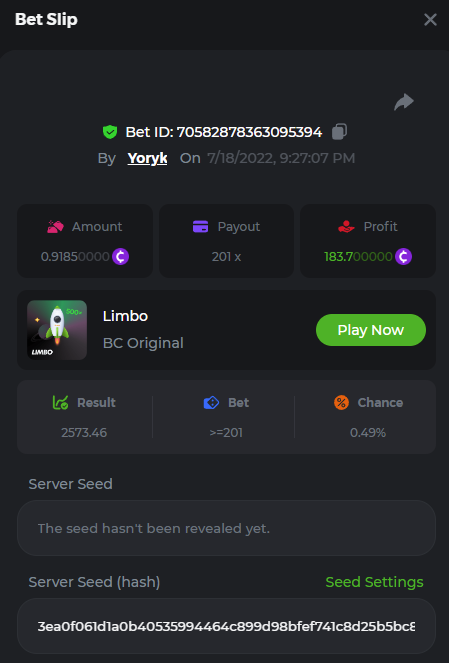Select the Server Seed hash field
The height and width of the screenshot is (663, 449).
click(x=226, y=626)
